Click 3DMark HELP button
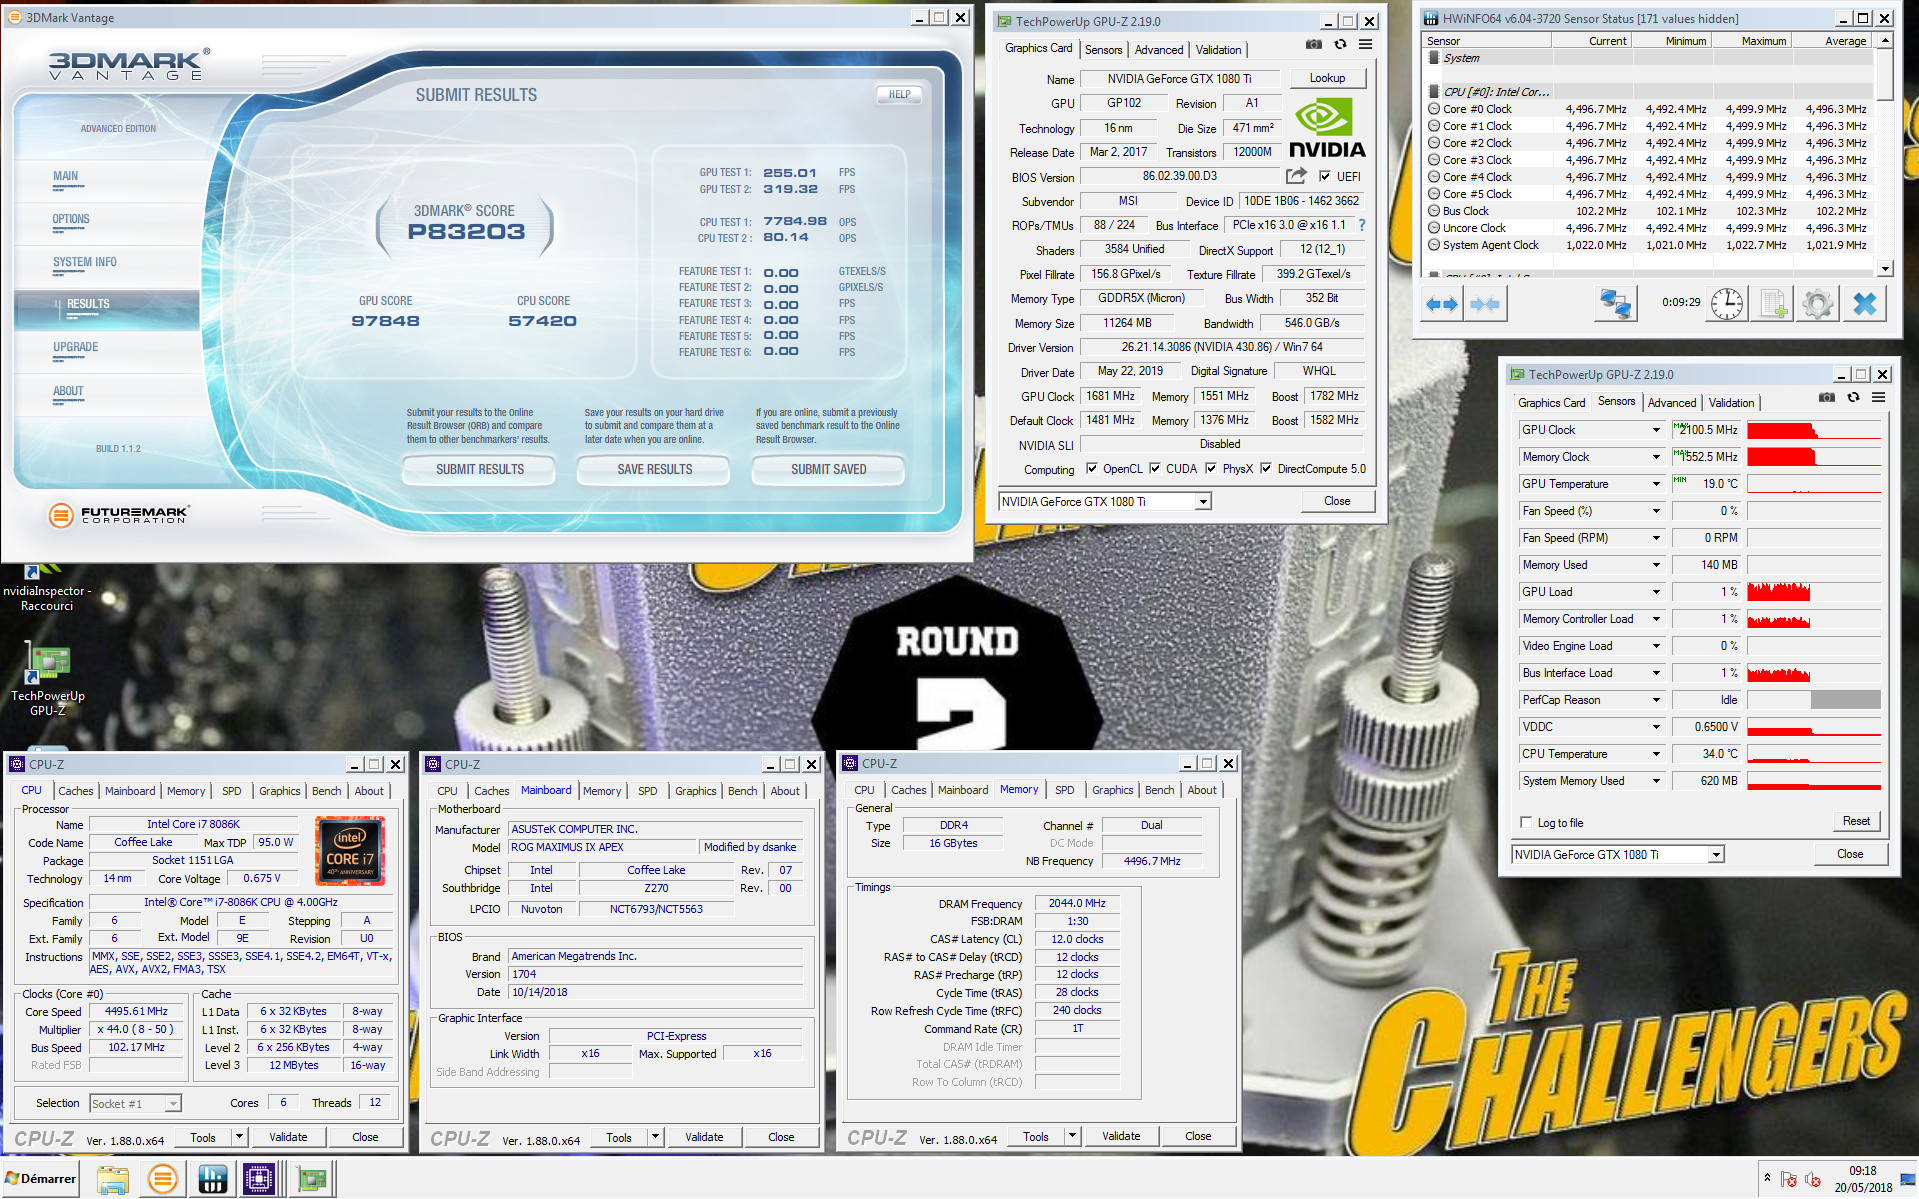This screenshot has width=1919, height=1199. pos(899,94)
